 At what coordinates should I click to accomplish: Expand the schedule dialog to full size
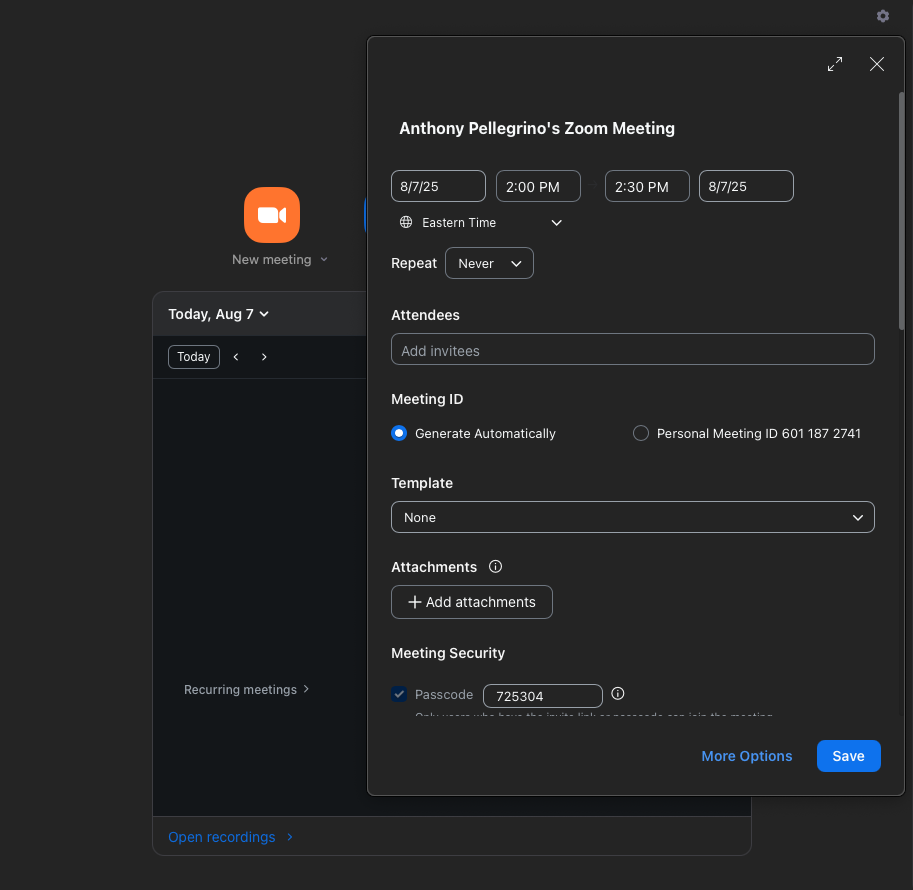tap(835, 64)
